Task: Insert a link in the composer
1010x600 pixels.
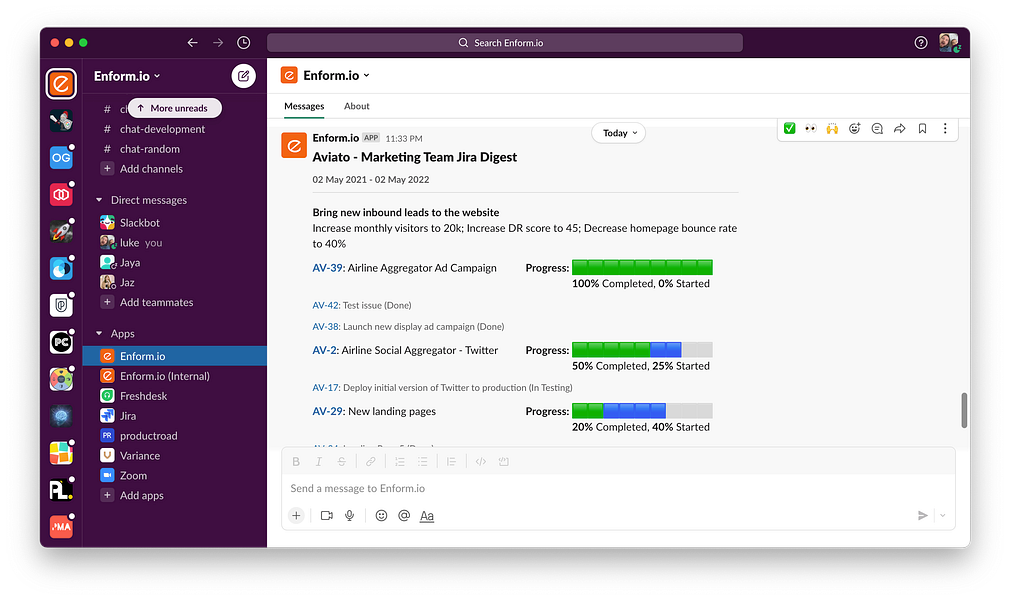Action: tap(370, 461)
